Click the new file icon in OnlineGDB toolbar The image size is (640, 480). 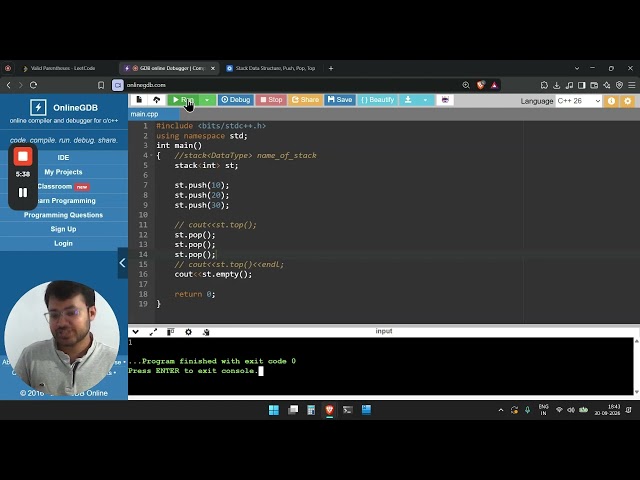139,100
